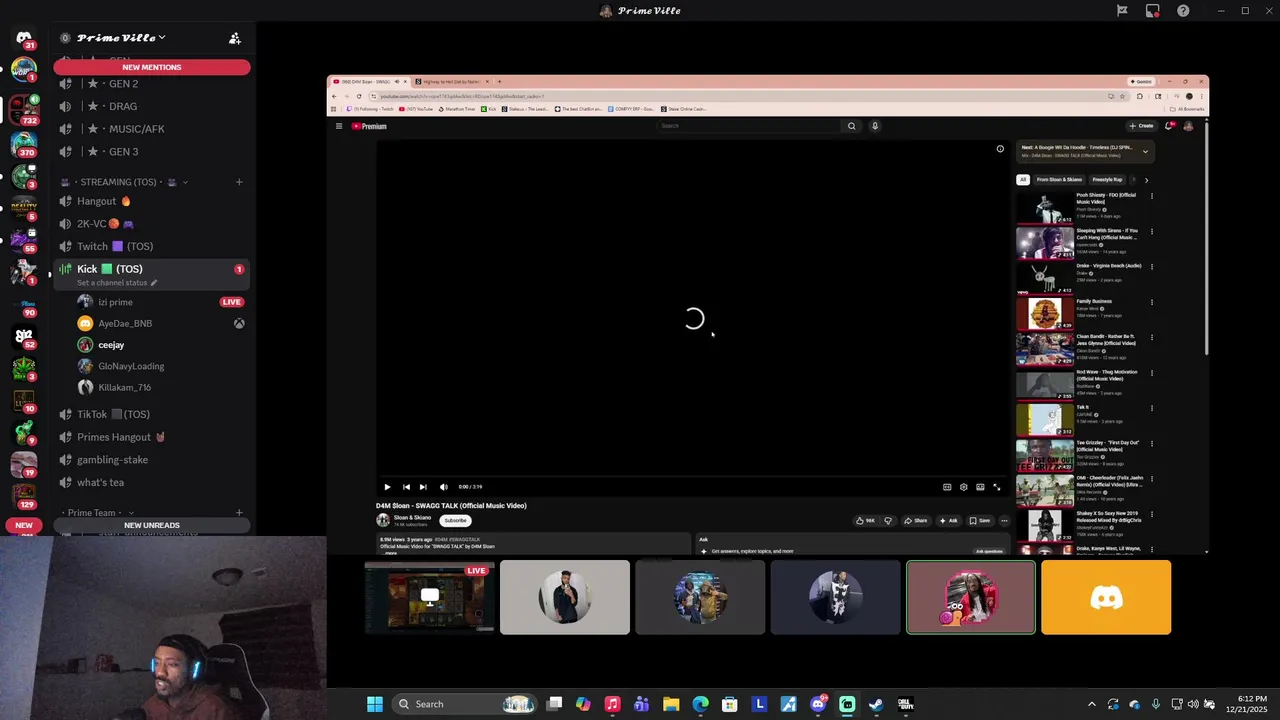Like the SWAGG TALK video
The width and height of the screenshot is (1280, 720).
pyautogui.click(x=865, y=520)
